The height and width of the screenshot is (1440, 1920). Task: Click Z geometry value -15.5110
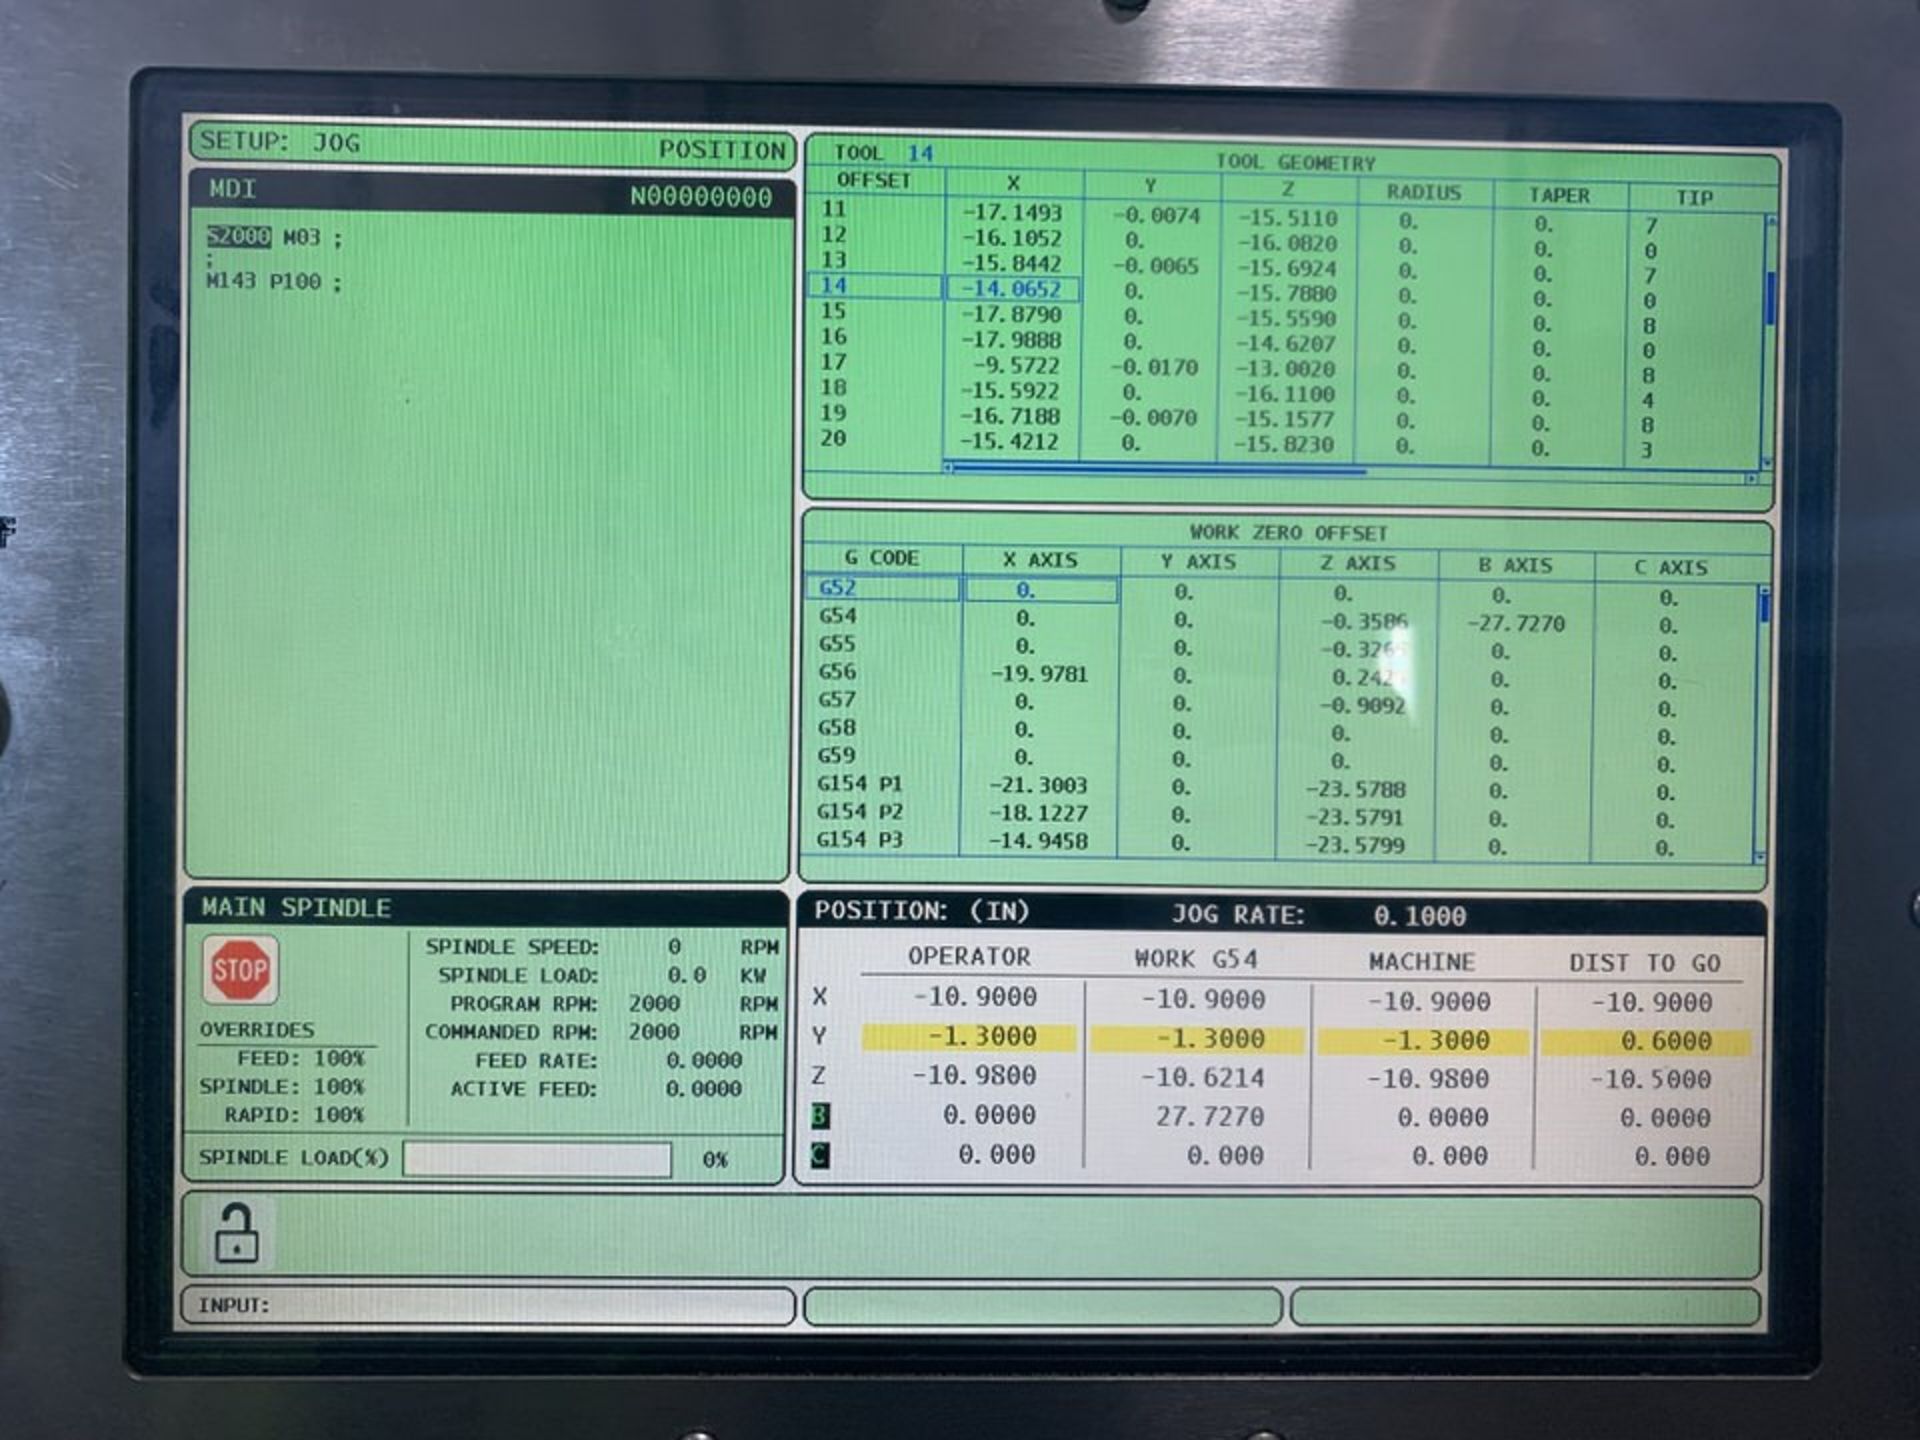point(1288,218)
